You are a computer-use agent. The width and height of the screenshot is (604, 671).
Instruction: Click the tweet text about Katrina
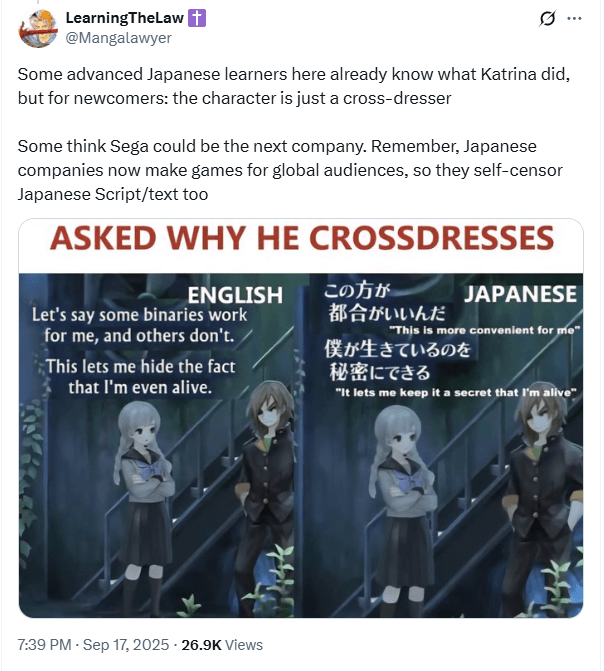tap(294, 86)
